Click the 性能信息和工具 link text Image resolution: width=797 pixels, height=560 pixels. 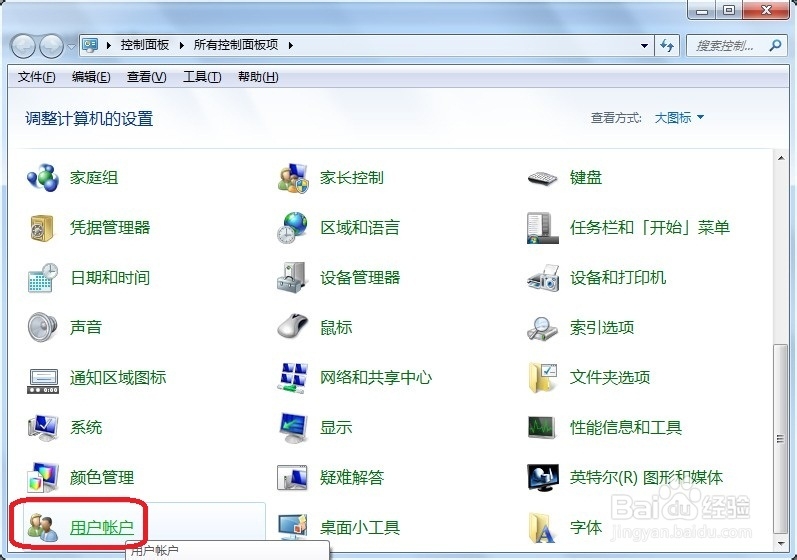click(626, 427)
